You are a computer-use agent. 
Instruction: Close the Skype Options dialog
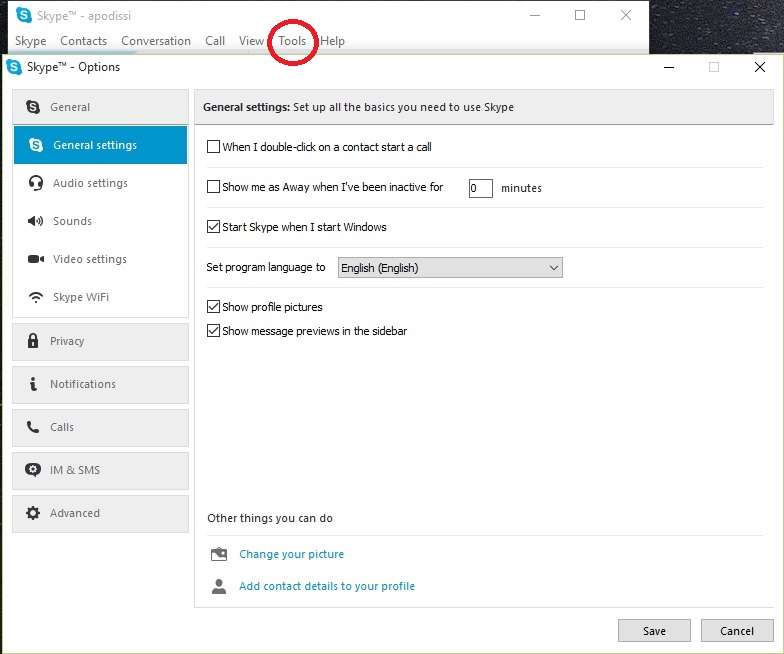coord(760,67)
